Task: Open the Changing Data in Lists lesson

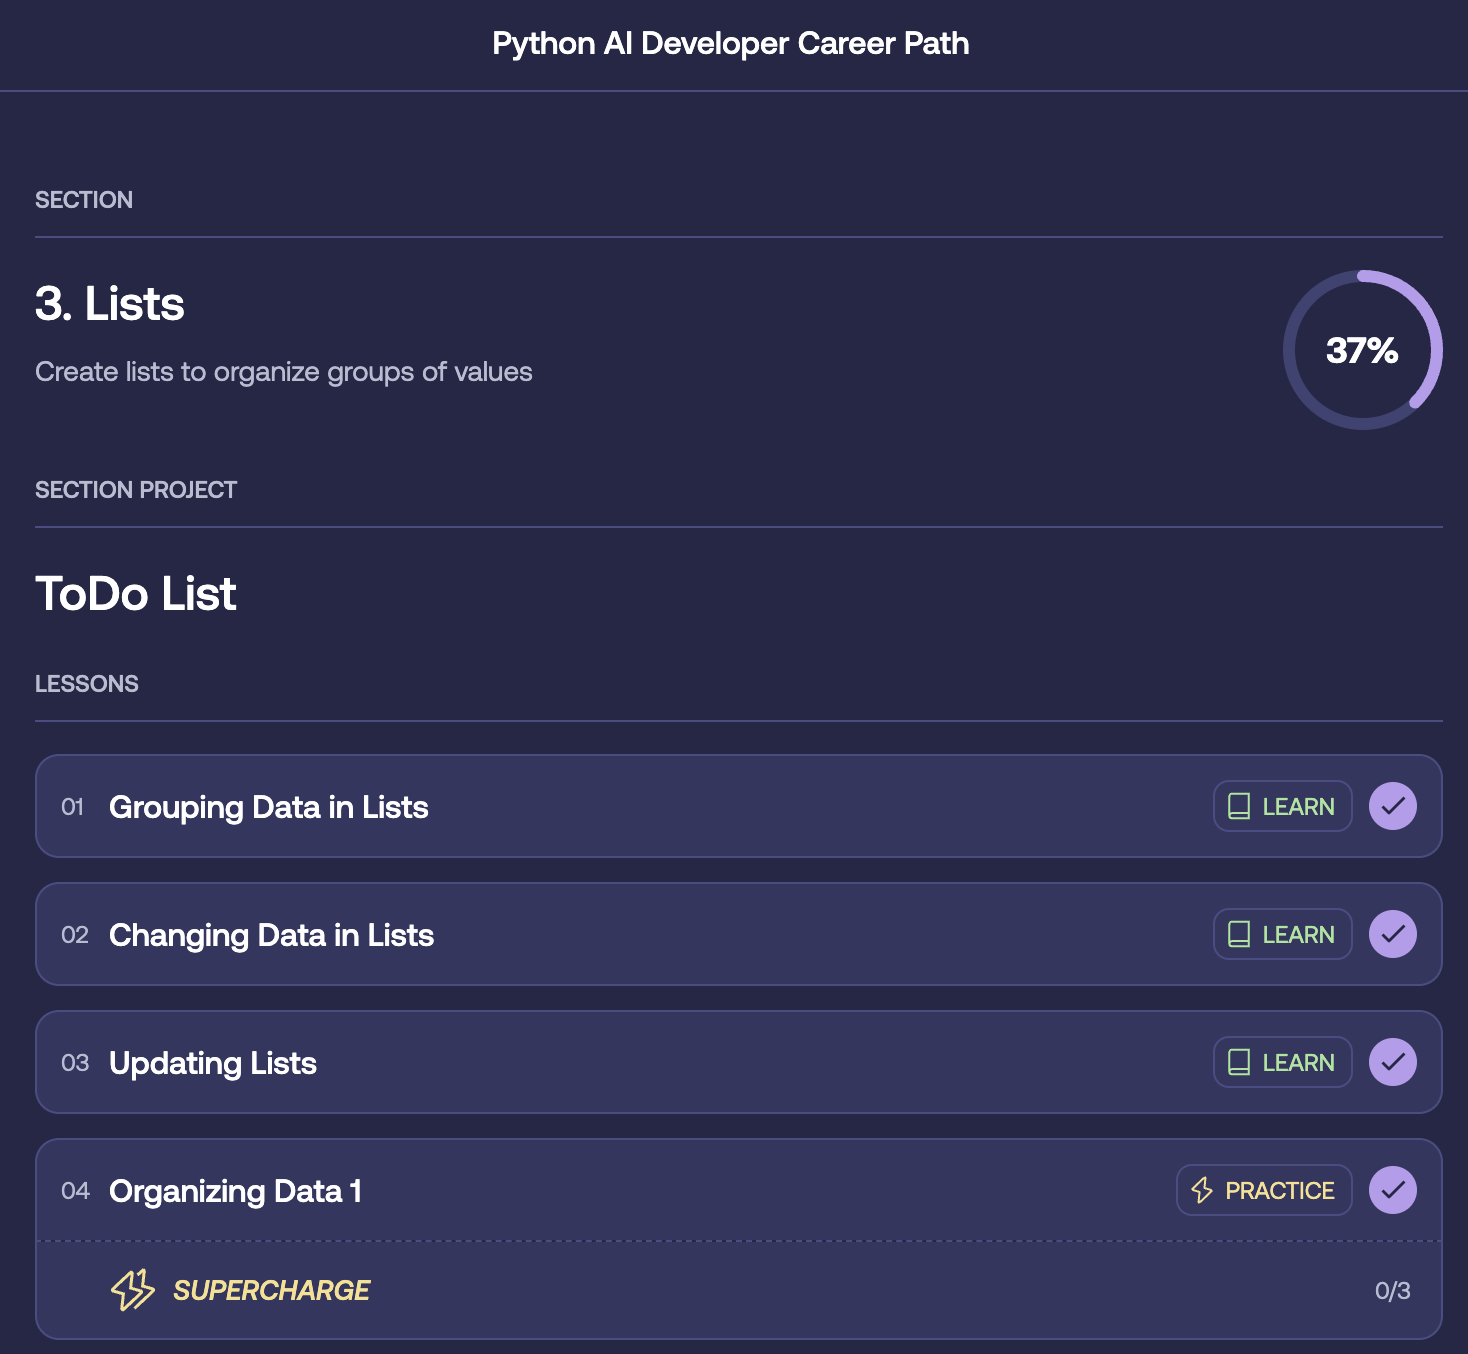Action: (271, 936)
